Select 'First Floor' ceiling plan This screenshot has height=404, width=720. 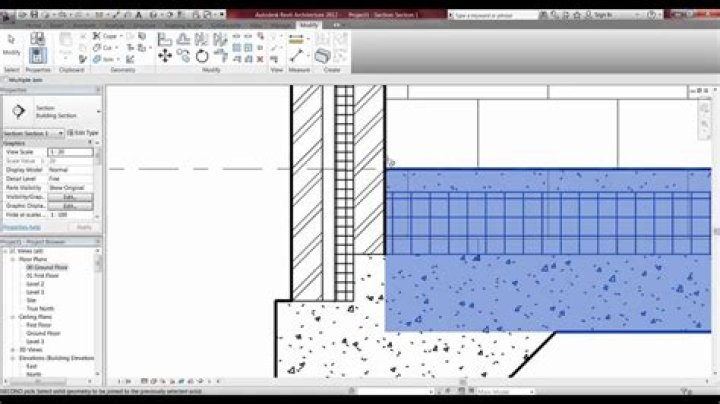click(39, 325)
